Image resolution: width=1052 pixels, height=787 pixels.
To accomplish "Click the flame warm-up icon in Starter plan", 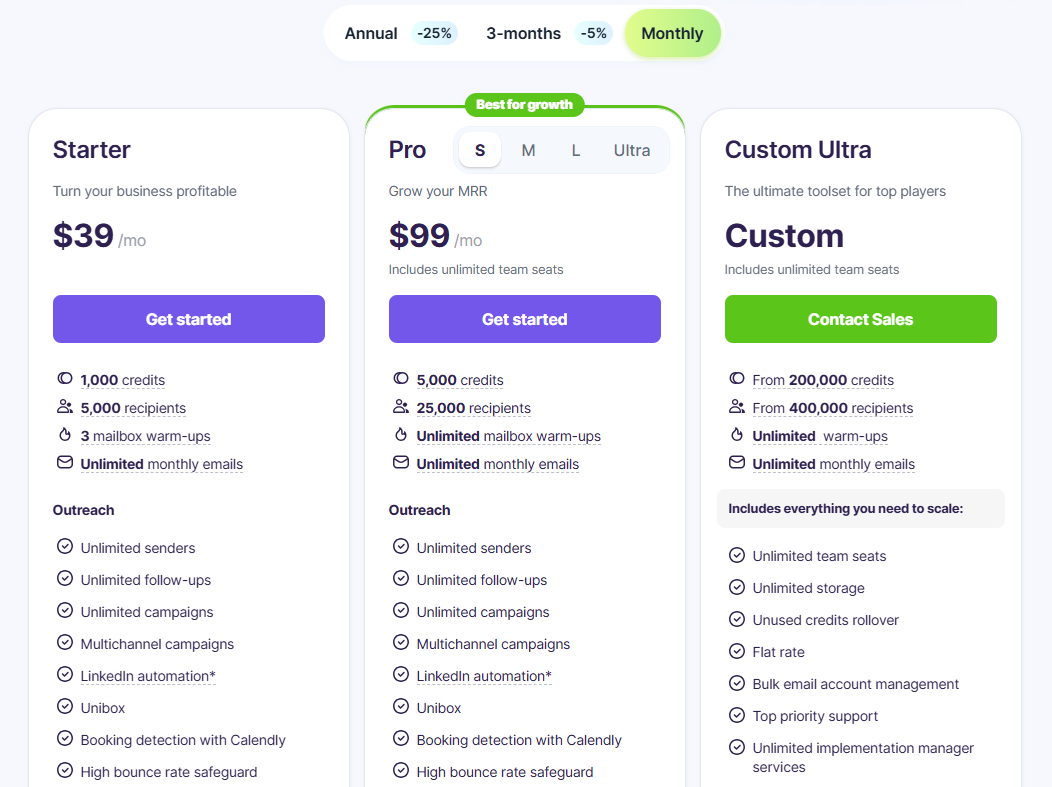I will (x=65, y=435).
